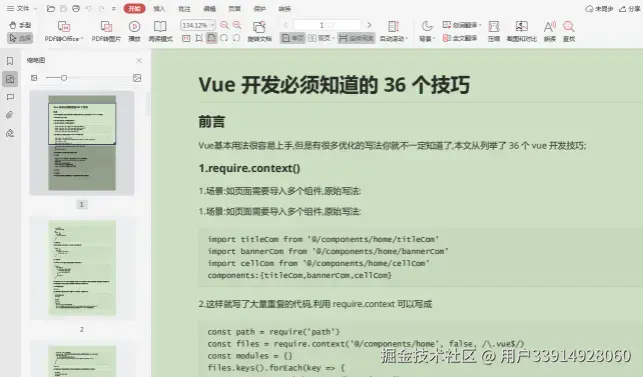Go to the next page arrow
Screen dimensions: 643x377
tap(369, 25)
